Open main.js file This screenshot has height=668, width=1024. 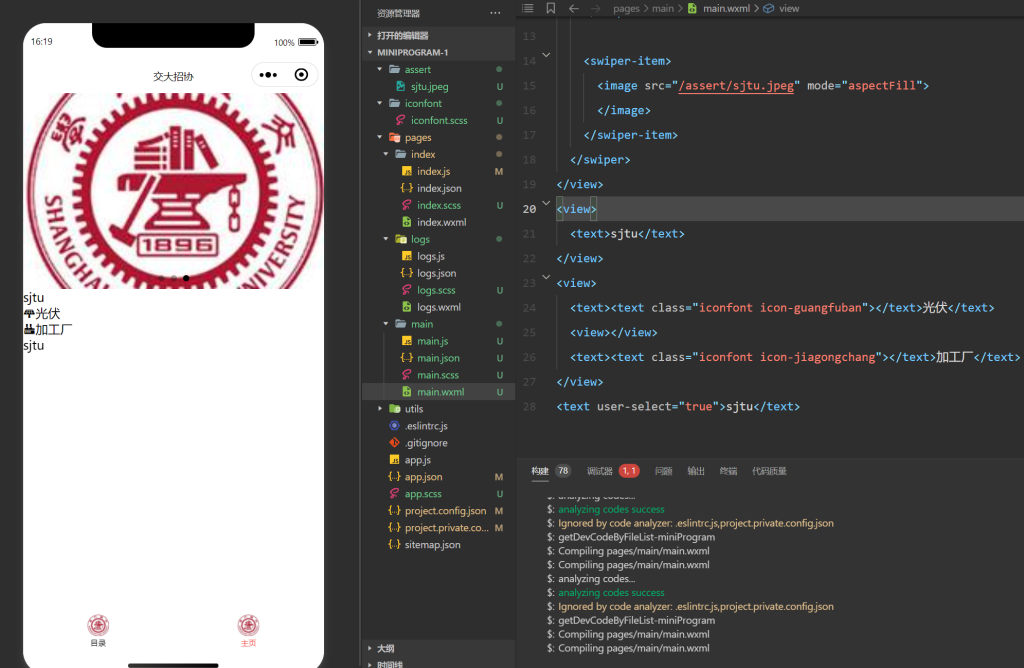[432, 341]
